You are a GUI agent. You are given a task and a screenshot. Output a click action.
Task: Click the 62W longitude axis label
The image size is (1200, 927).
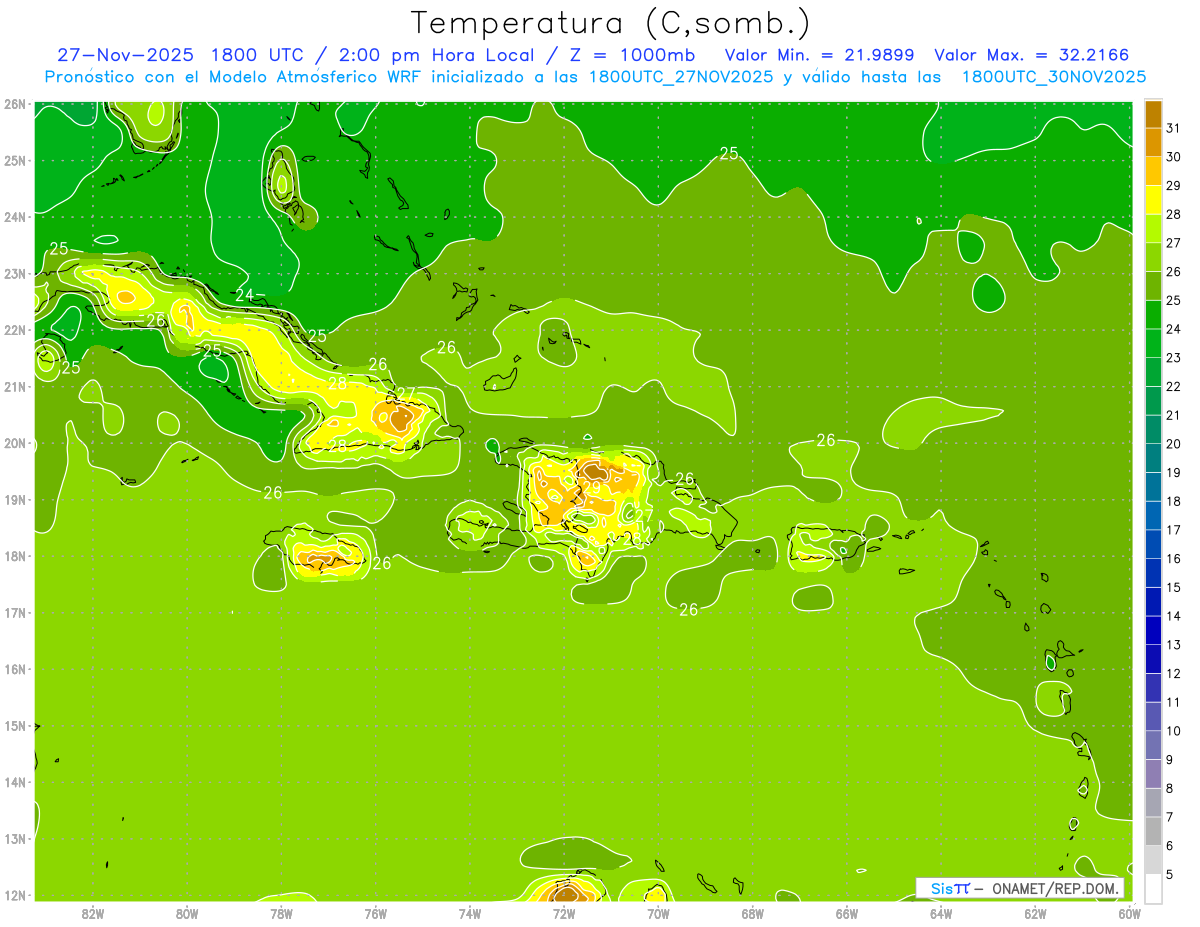[1035, 913]
